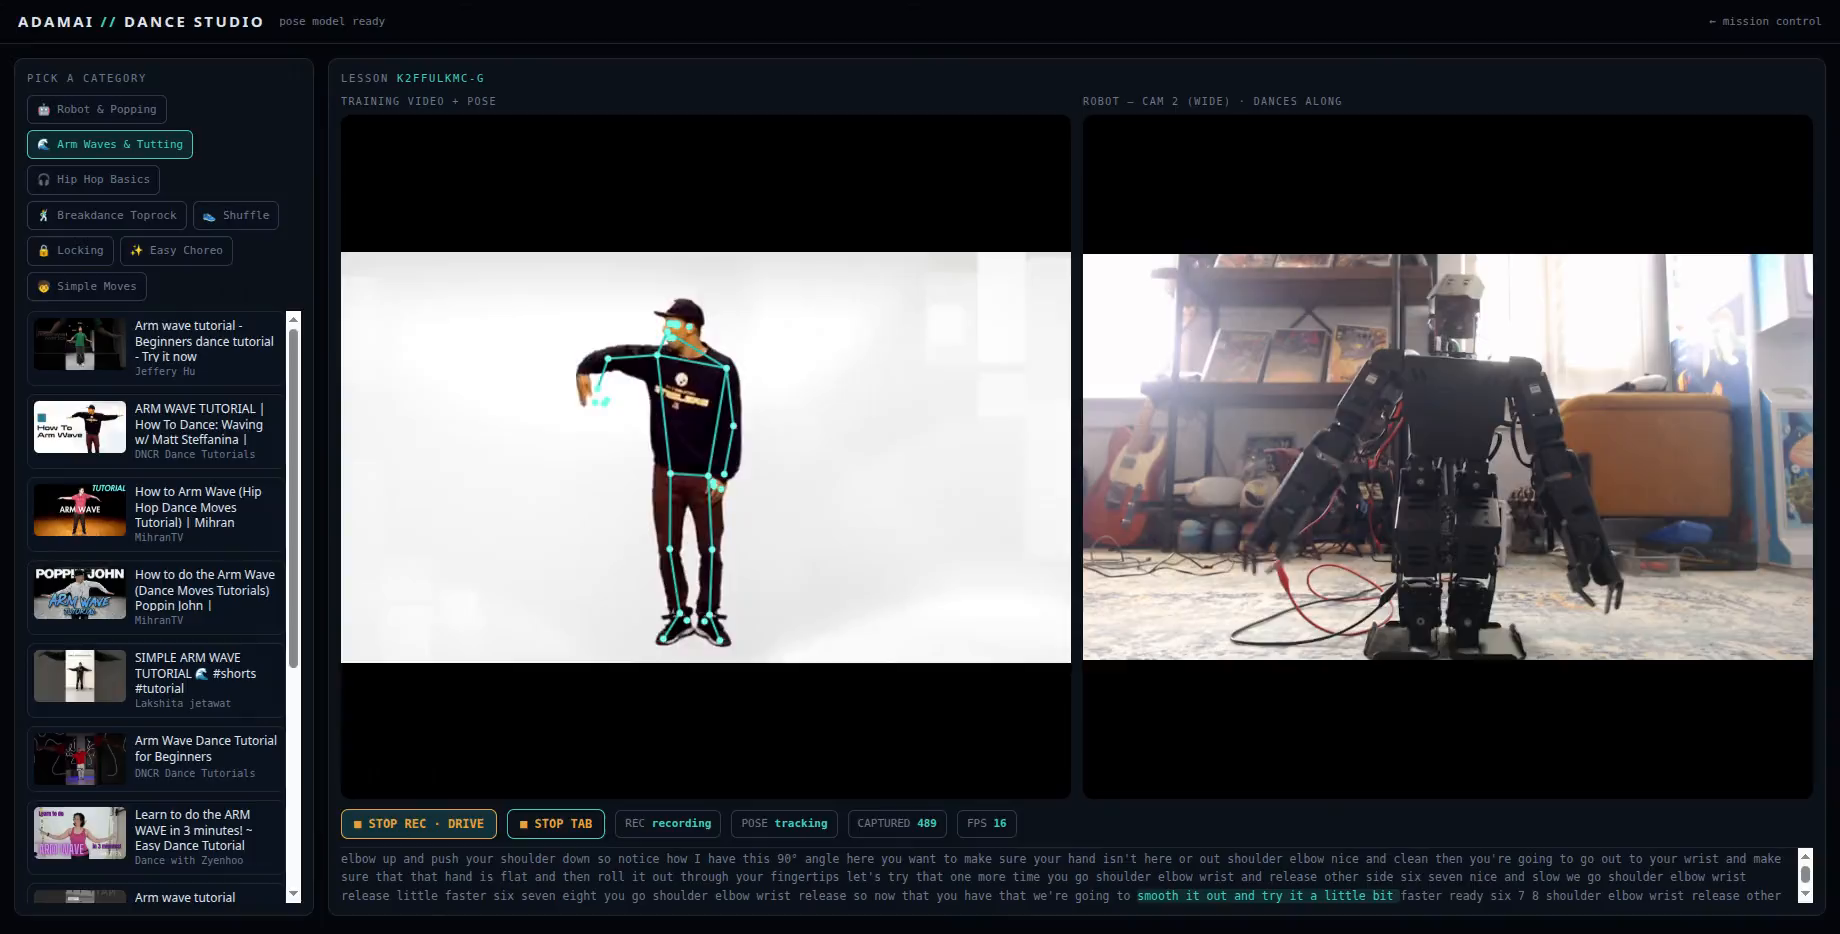Click the STOP REC · DRIVE button
Image resolution: width=1840 pixels, height=934 pixels.
(x=419, y=824)
